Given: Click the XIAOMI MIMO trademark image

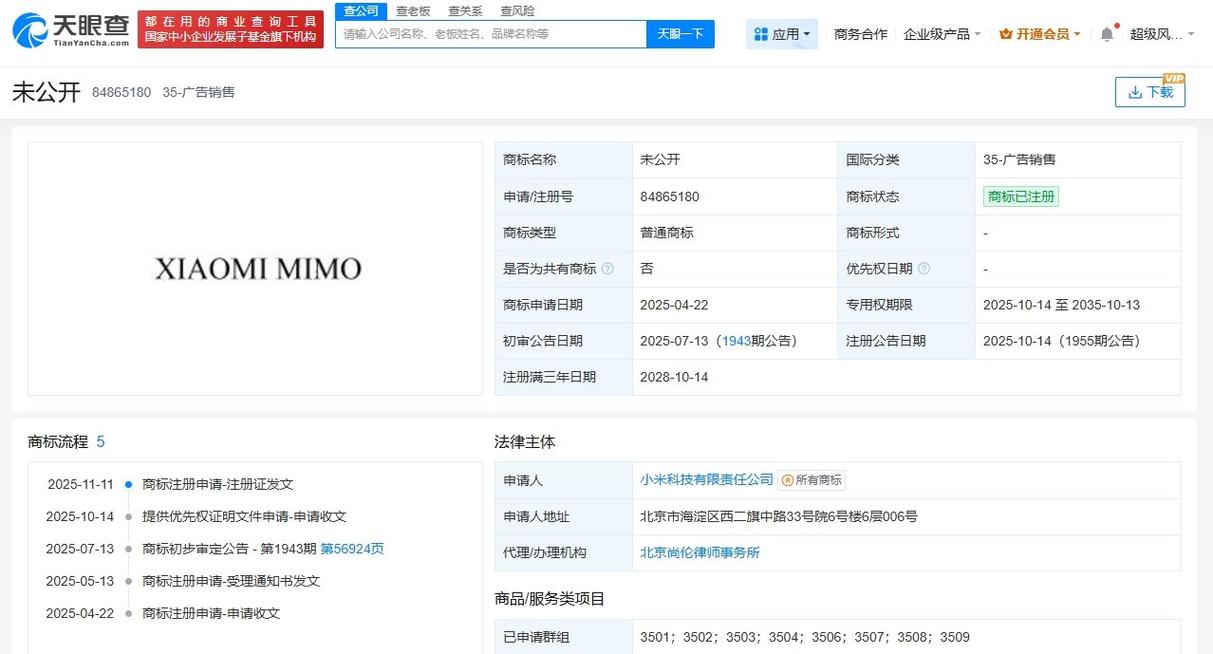Looking at the screenshot, I should pyautogui.click(x=255, y=269).
